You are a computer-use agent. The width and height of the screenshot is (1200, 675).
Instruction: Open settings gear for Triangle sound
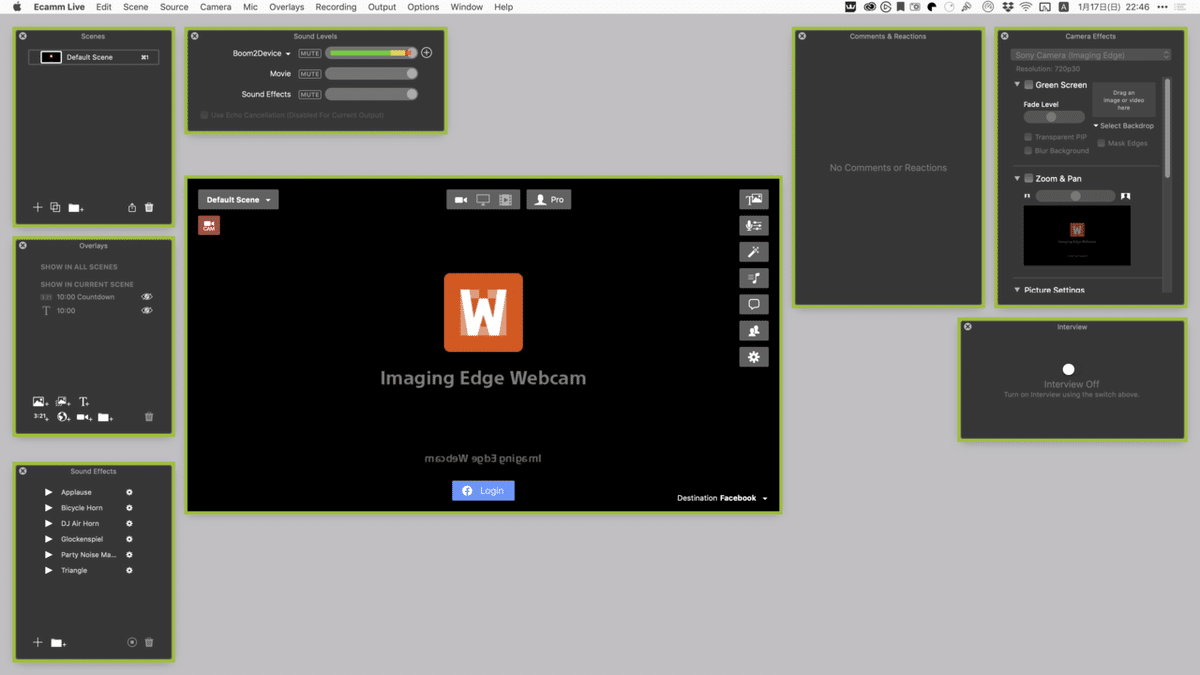(x=129, y=570)
